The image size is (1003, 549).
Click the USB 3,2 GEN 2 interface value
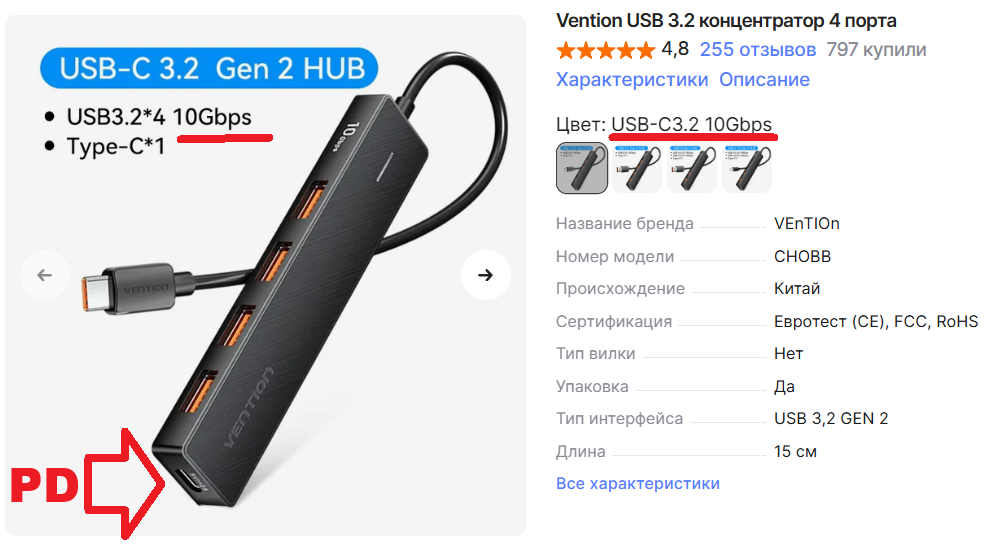click(x=831, y=418)
